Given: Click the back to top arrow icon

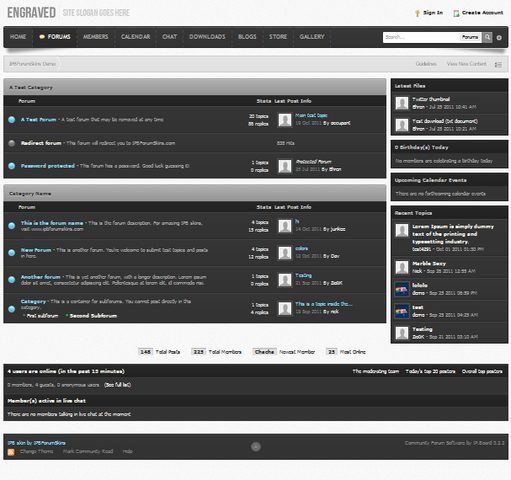Looking at the screenshot, I should pyautogui.click(x=256, y=447).
